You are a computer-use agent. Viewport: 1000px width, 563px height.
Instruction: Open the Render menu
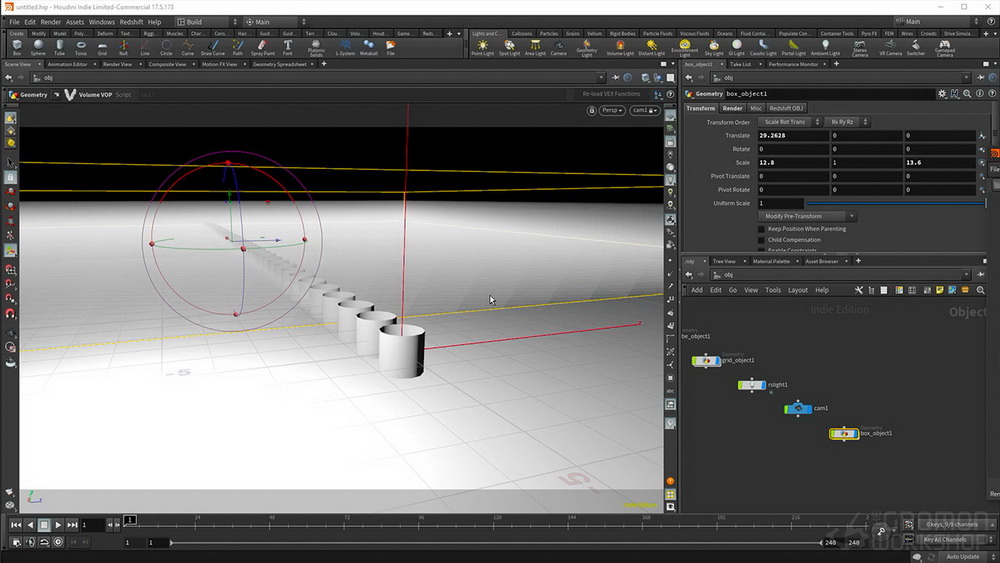point(50,22)
